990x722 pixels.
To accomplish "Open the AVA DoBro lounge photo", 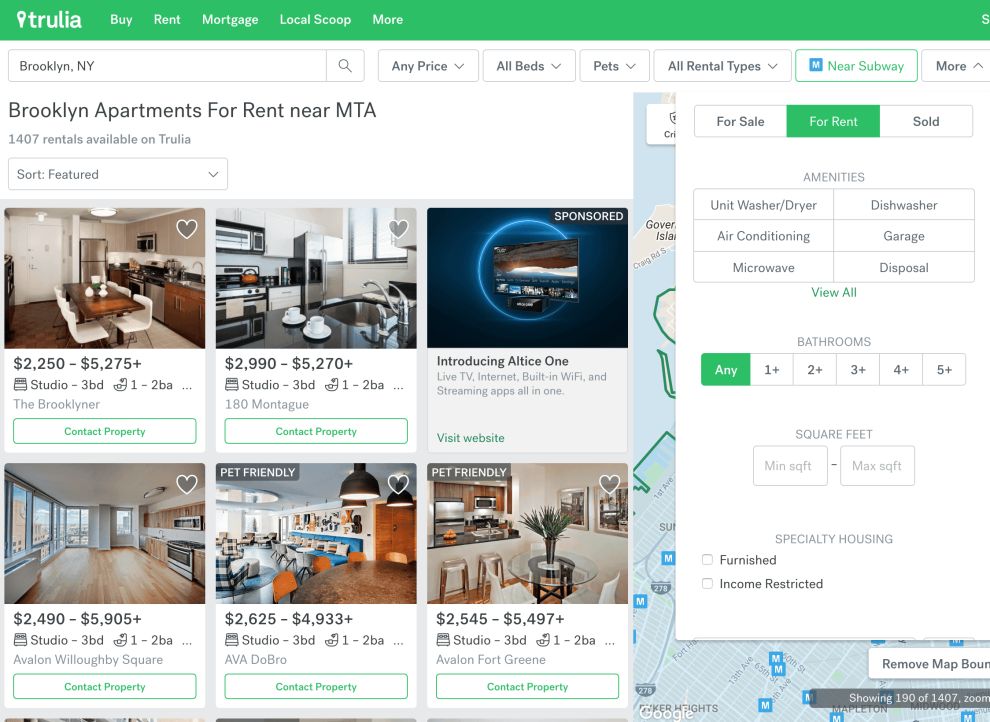I will pyautogui.click(x=316, y=533).
